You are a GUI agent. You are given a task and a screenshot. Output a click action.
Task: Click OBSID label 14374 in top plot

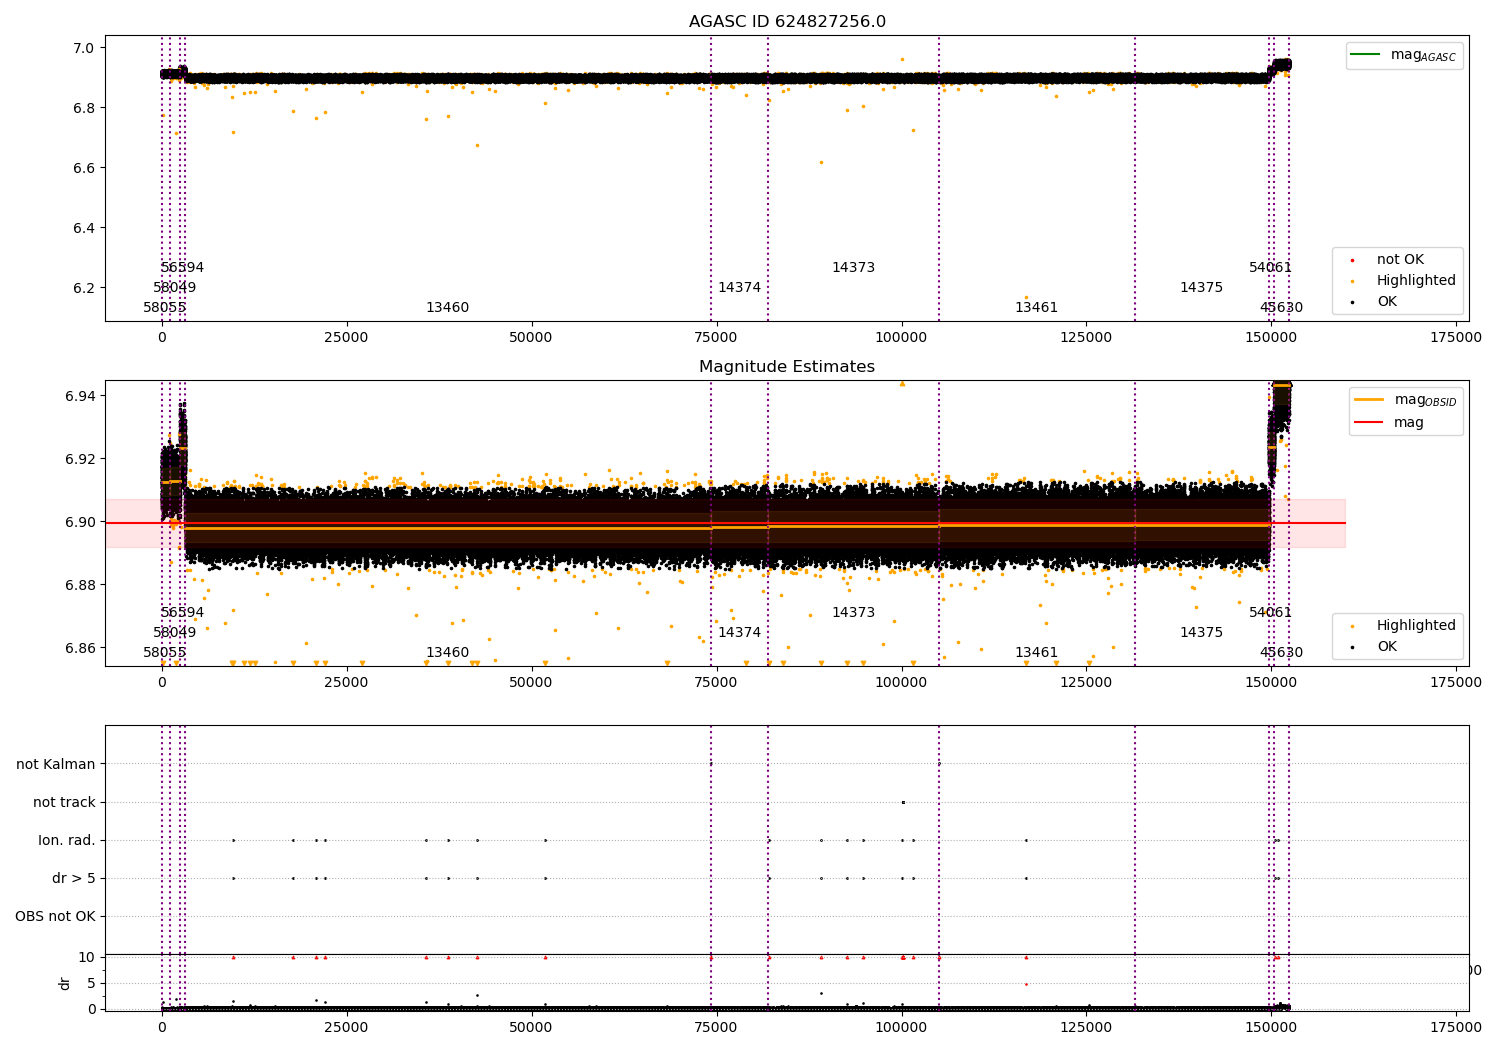click(739, 288)
